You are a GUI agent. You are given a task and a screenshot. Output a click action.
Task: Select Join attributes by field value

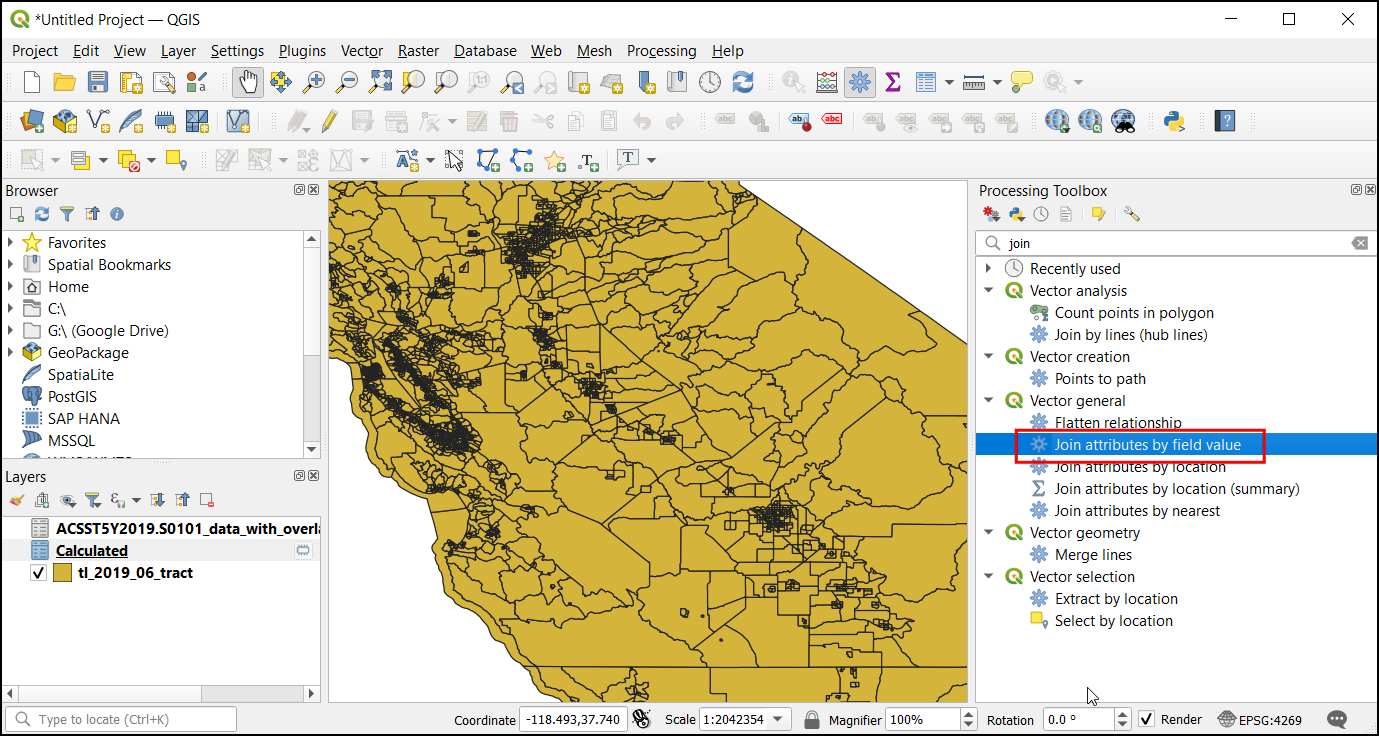(1147, 445)
